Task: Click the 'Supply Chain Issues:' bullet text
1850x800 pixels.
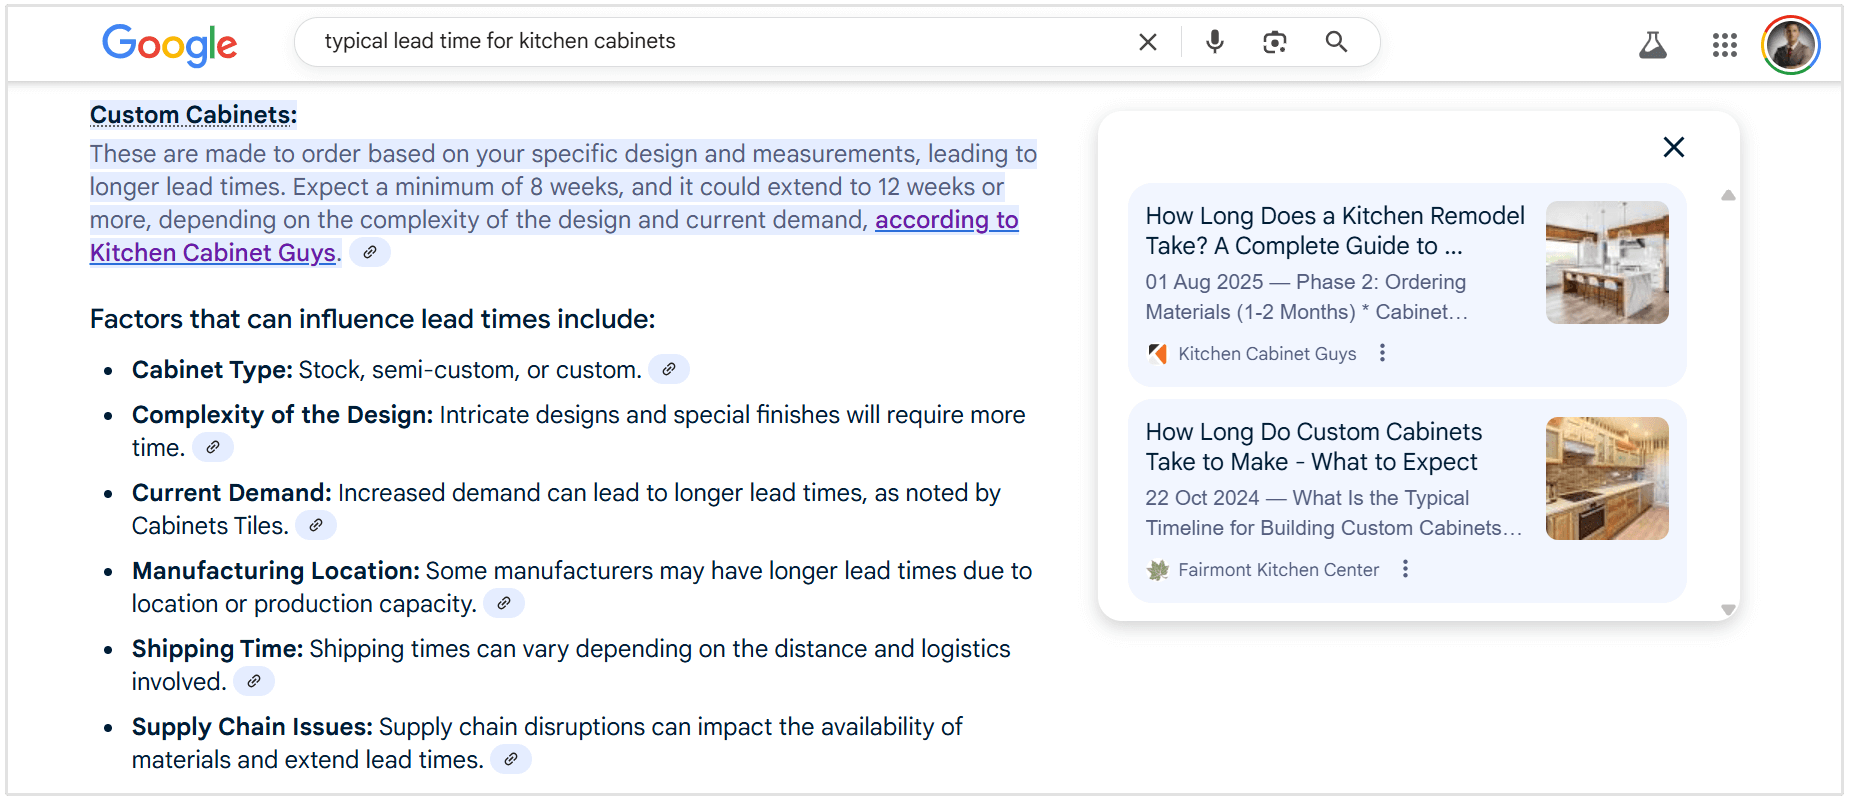Action: pos(252,727)
